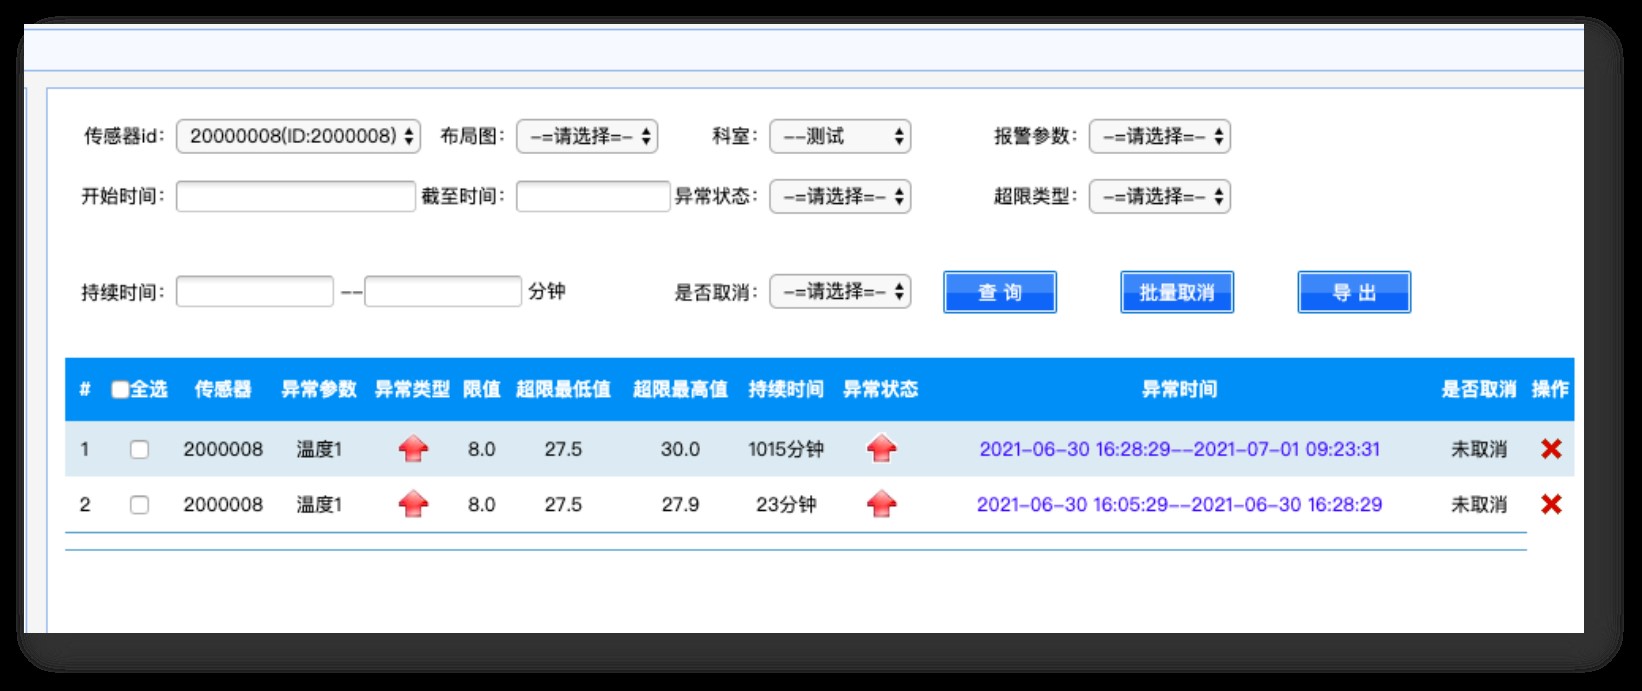1642x691 pixels.
Task: Click the 截至时间 input field
Action: coord(592,196)
